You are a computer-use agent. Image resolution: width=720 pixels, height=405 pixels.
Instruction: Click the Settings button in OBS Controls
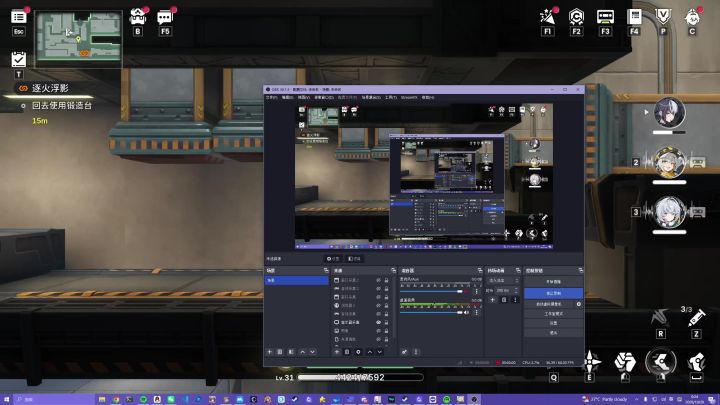click(x=553, y=323)
